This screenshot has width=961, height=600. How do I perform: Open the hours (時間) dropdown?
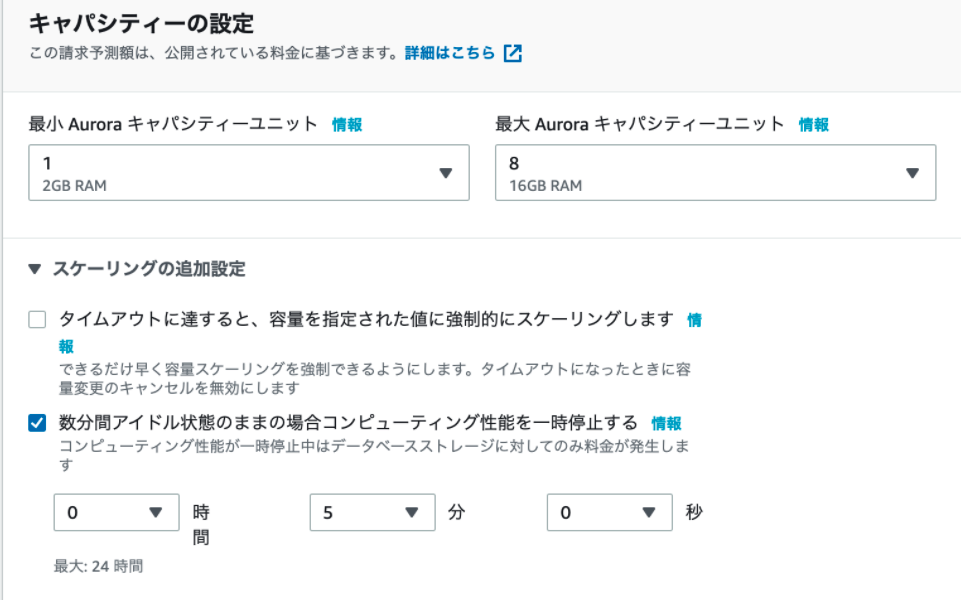(x=115, y=512)
